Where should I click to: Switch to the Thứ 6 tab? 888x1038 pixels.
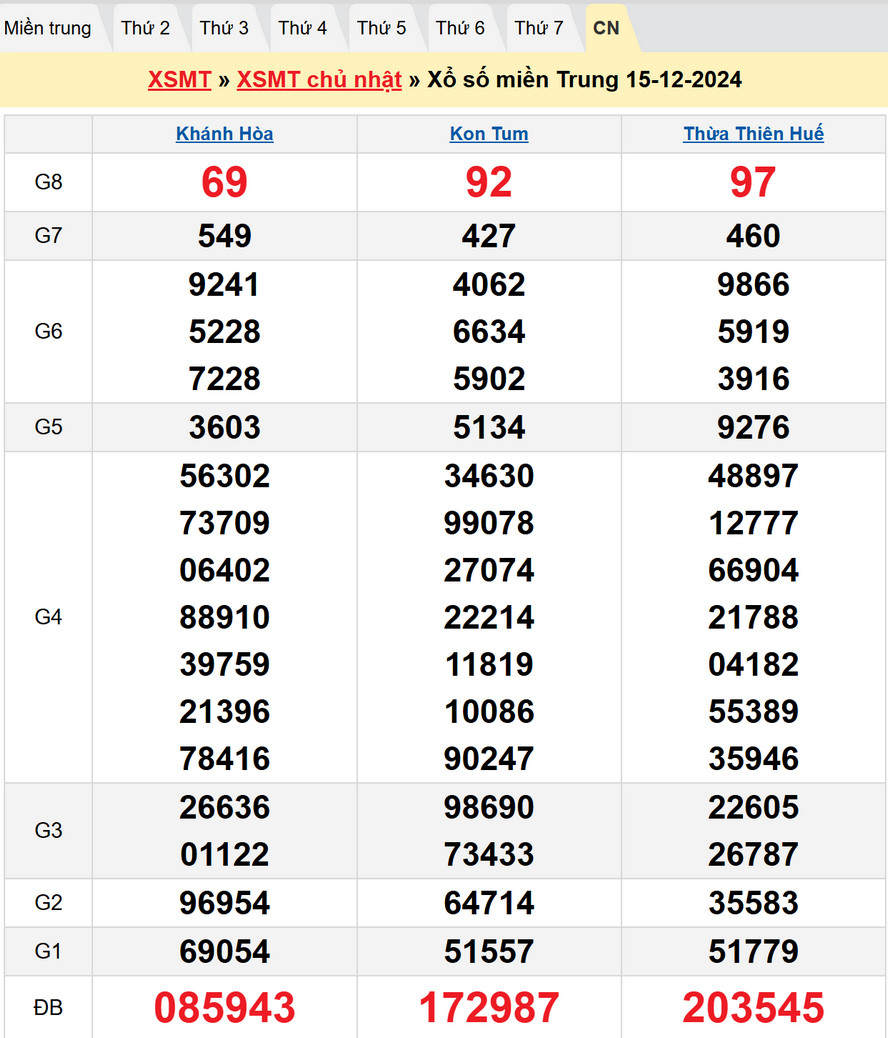coord(460,28)
